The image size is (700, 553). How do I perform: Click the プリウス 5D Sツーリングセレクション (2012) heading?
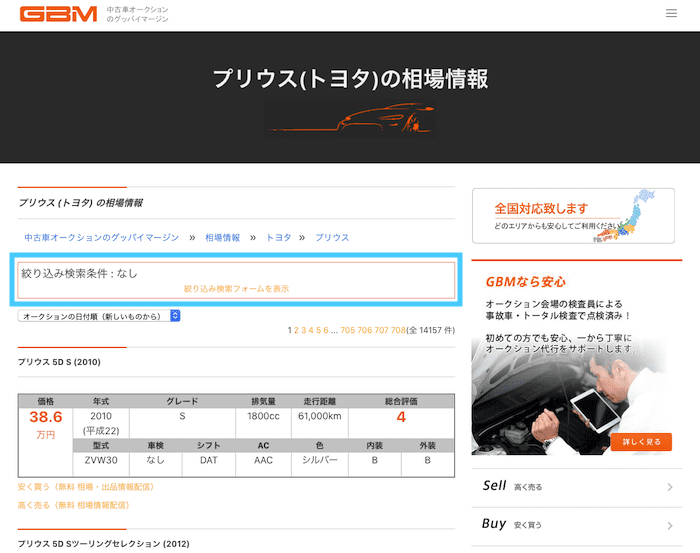pos(104,544)
